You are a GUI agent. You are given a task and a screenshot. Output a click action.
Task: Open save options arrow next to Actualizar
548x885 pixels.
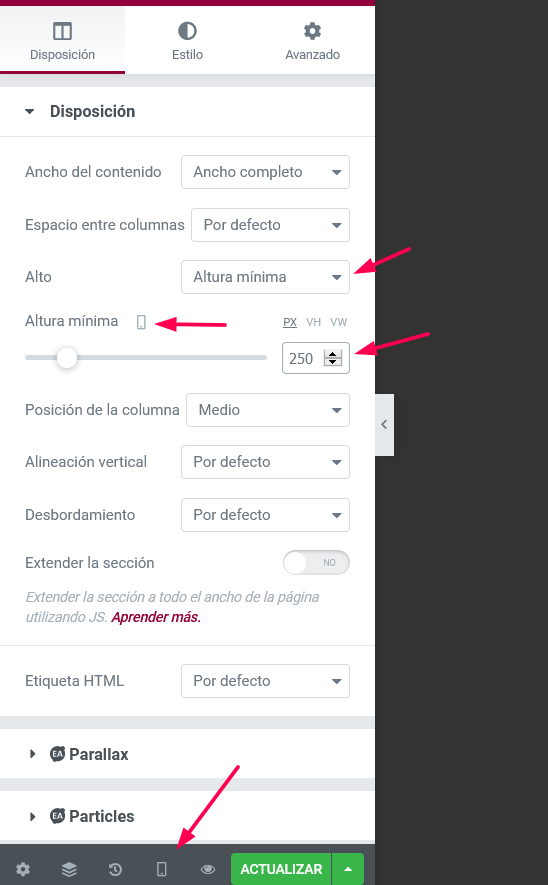tap(348, 869)
